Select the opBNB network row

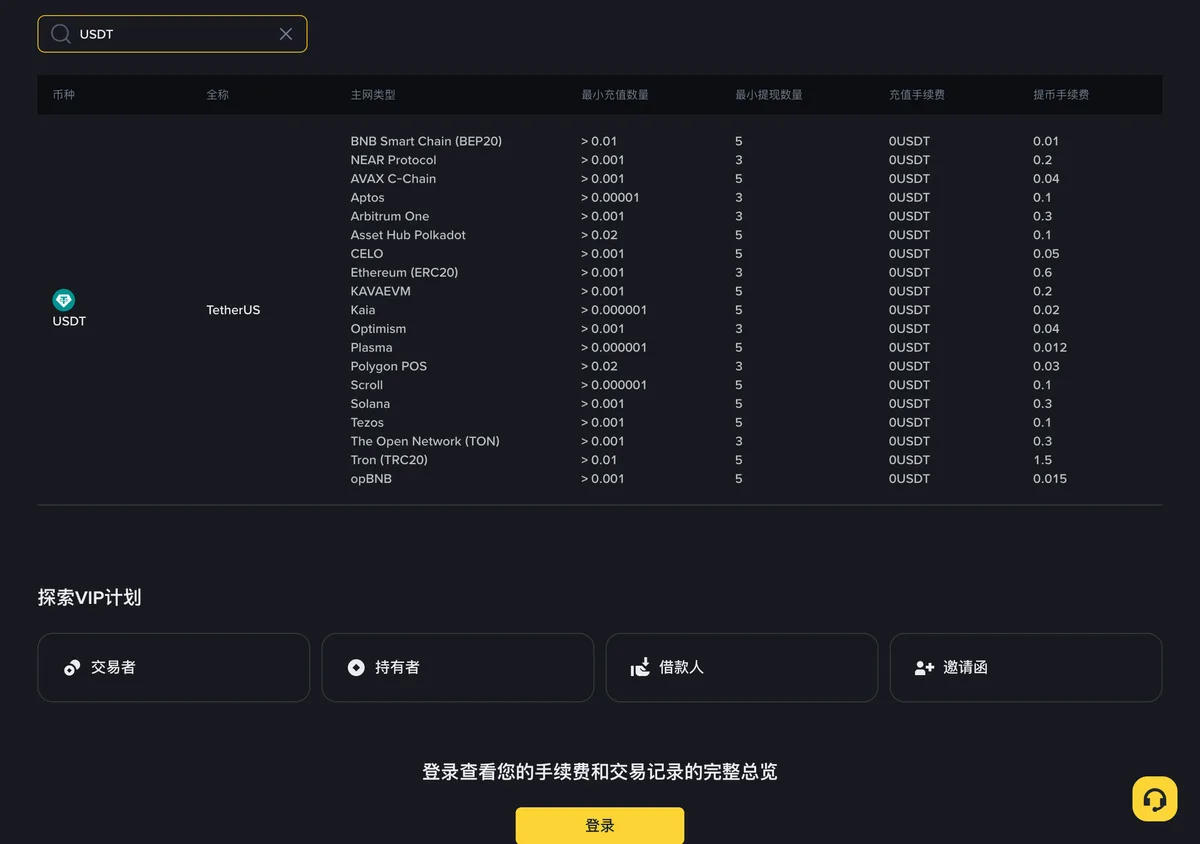(x=371, y=479)
